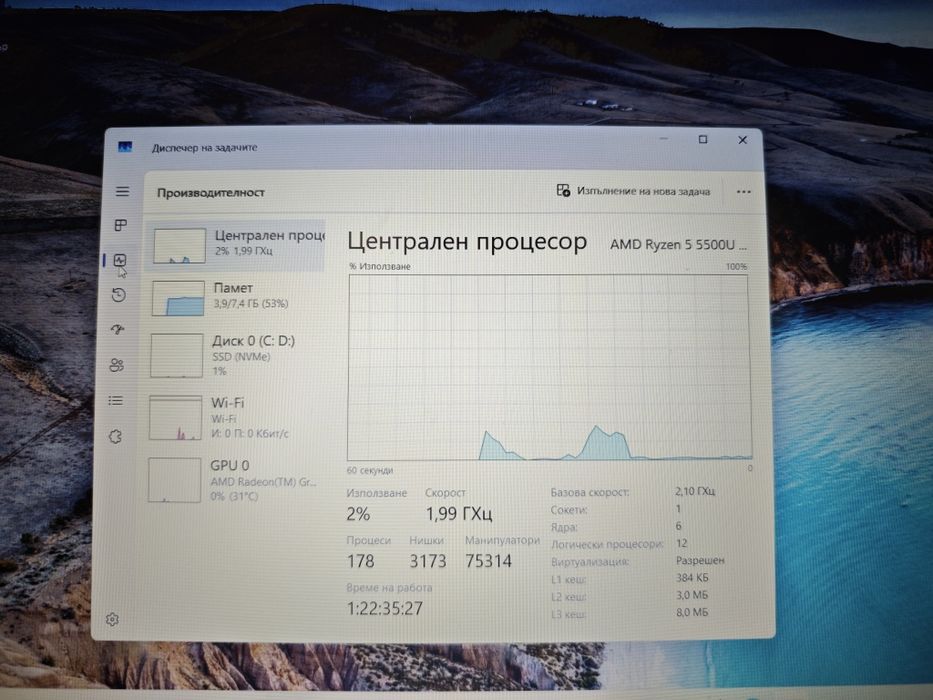Click the '8,0 МБ' L3 cache value
The width and height of the screenshot is (933, 700).
click(692, 612)
